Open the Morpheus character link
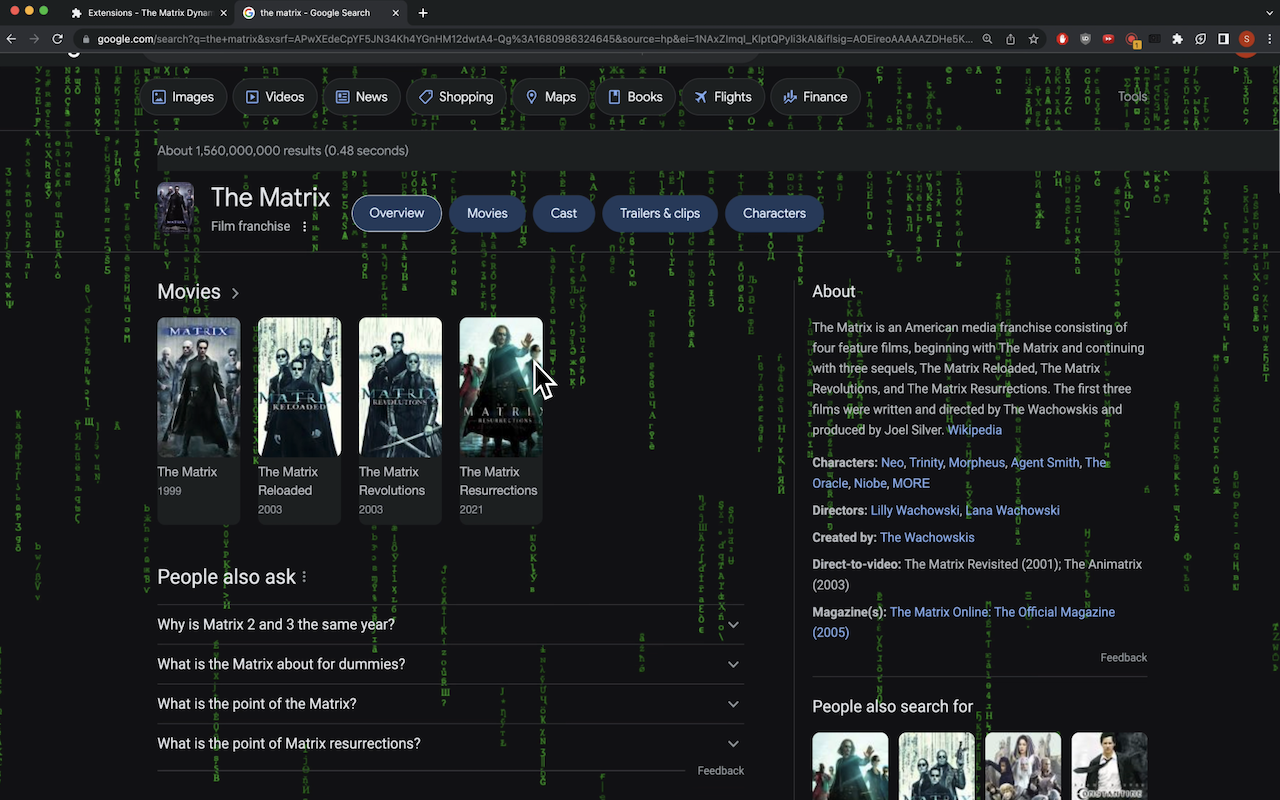 pyautogui.click(x=977, y=463)
